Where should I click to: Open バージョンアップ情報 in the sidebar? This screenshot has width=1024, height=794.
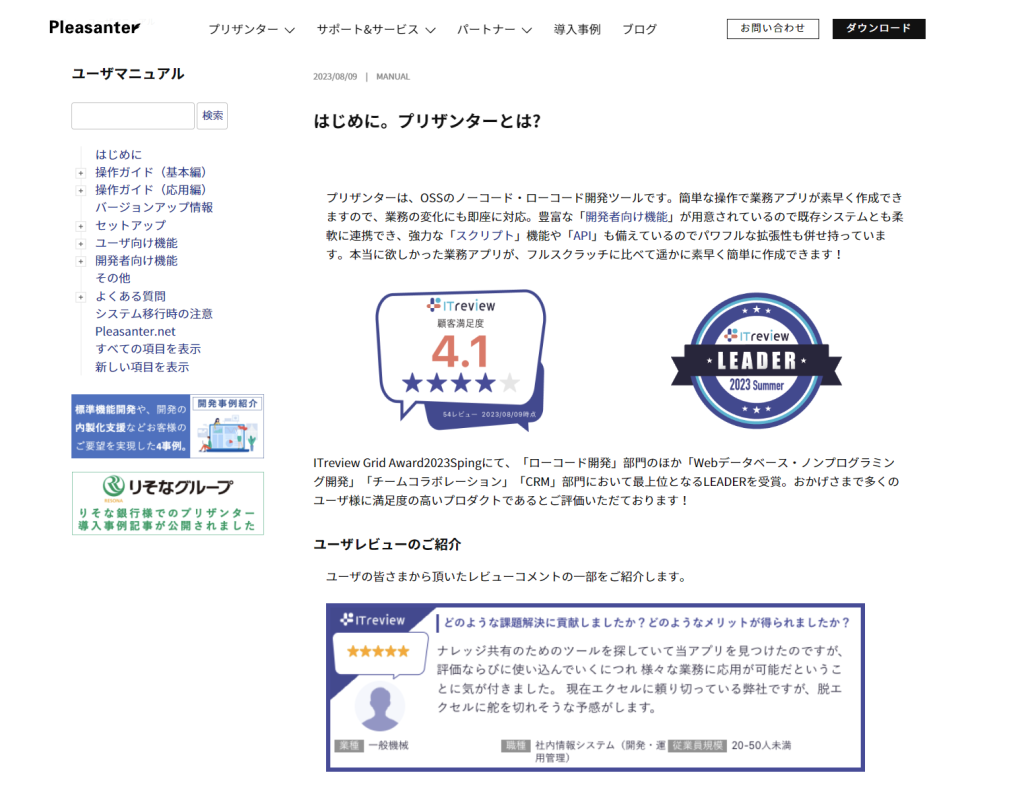click(x=154, y=208)
